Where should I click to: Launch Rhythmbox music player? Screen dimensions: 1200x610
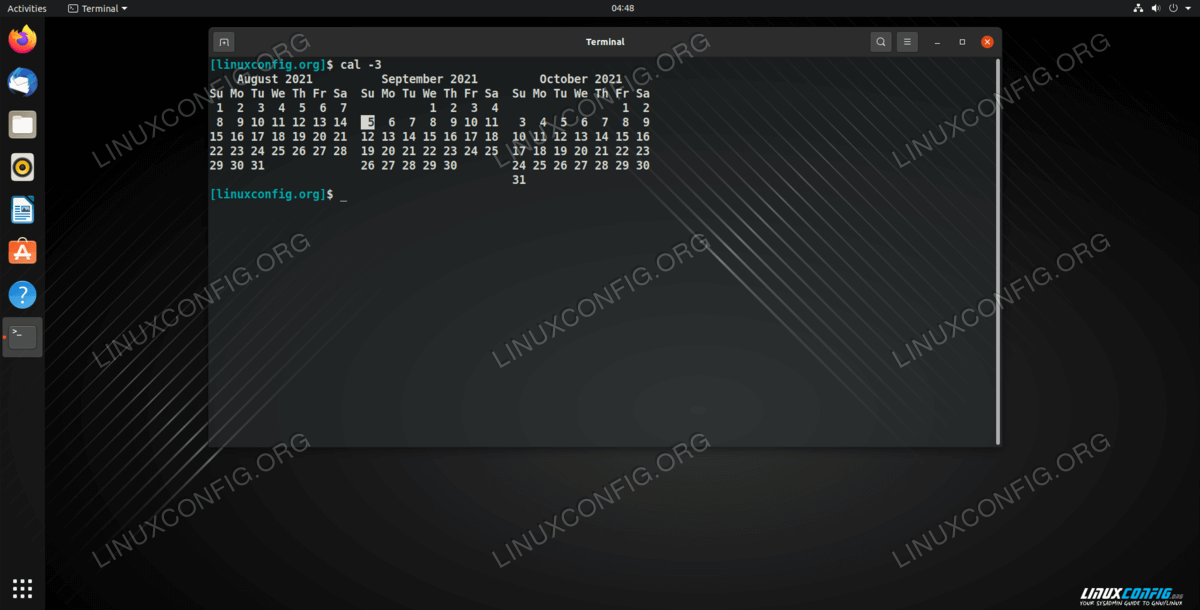click(22, 167)
